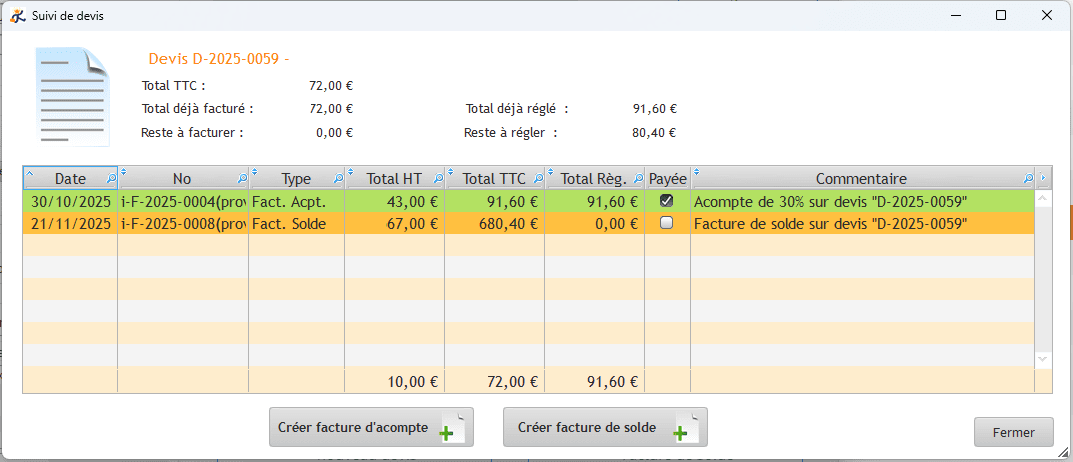Click the magnifier icon in Total TTC header

click(x=537, y=179)
